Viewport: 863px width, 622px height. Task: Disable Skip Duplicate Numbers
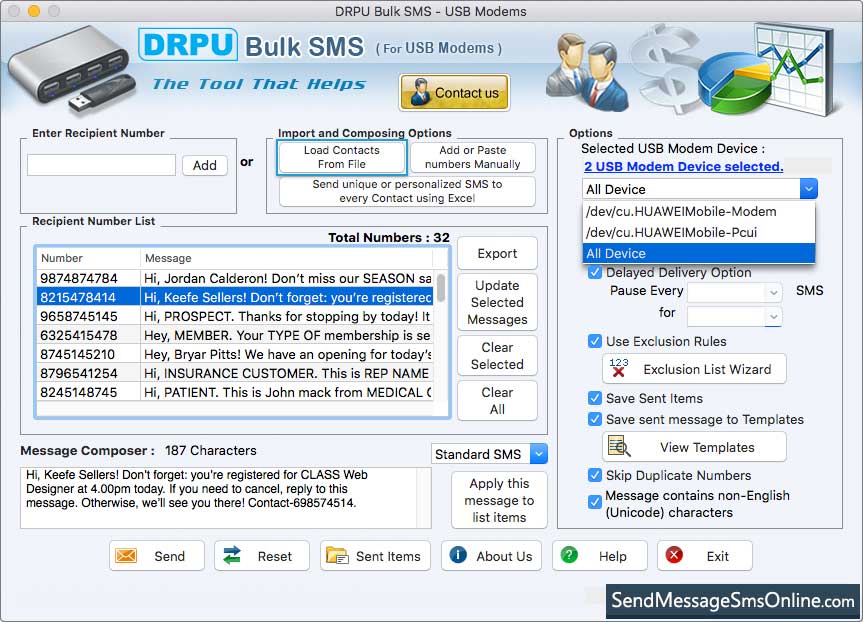click(x=594, y=475)
